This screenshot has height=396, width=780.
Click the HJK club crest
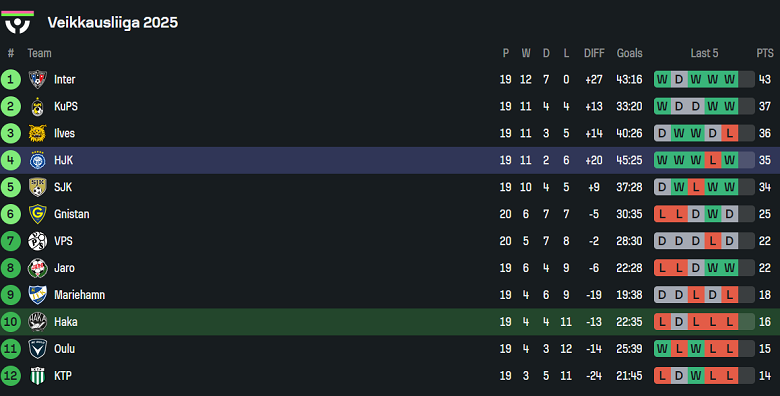click(x=37, y=160)
